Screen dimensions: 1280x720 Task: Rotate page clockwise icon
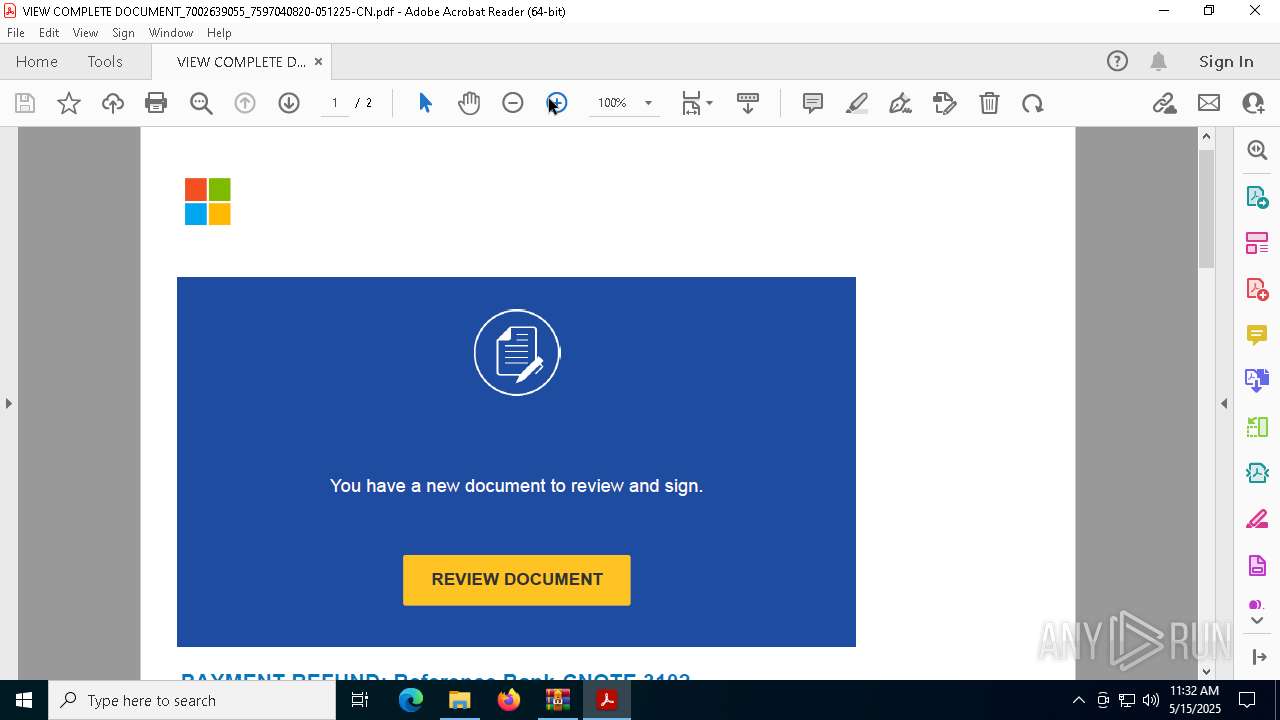pos(1033,103)
